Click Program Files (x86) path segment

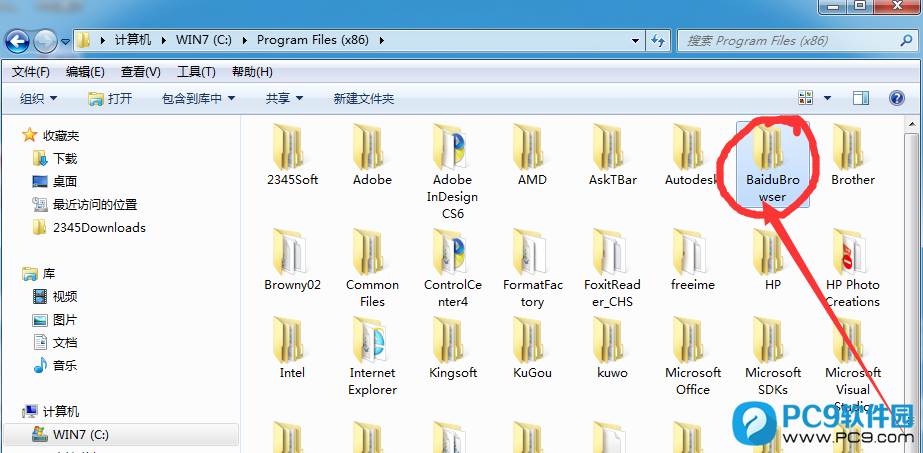(x=313, y=41)
